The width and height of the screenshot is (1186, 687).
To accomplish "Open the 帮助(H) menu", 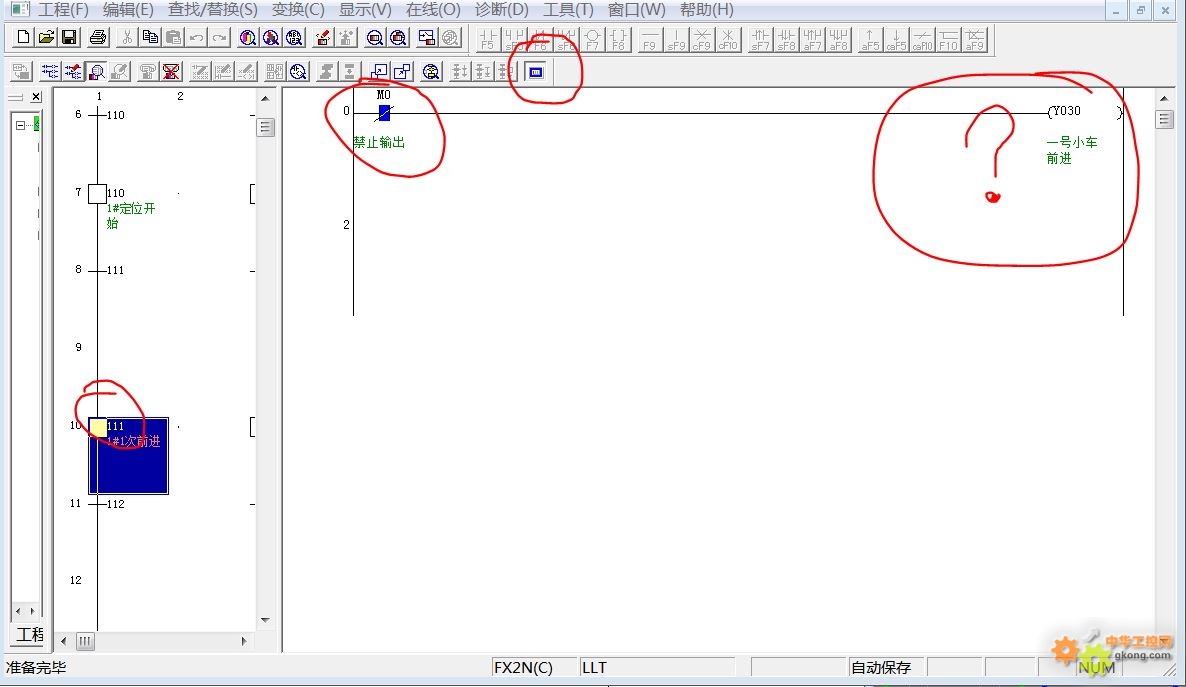I will 706,10.
